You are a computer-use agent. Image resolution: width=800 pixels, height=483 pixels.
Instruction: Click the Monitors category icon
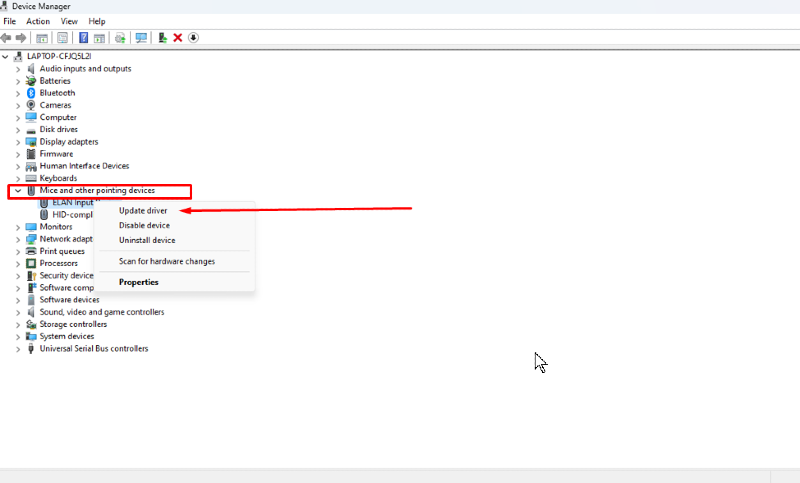coord(31,227)
